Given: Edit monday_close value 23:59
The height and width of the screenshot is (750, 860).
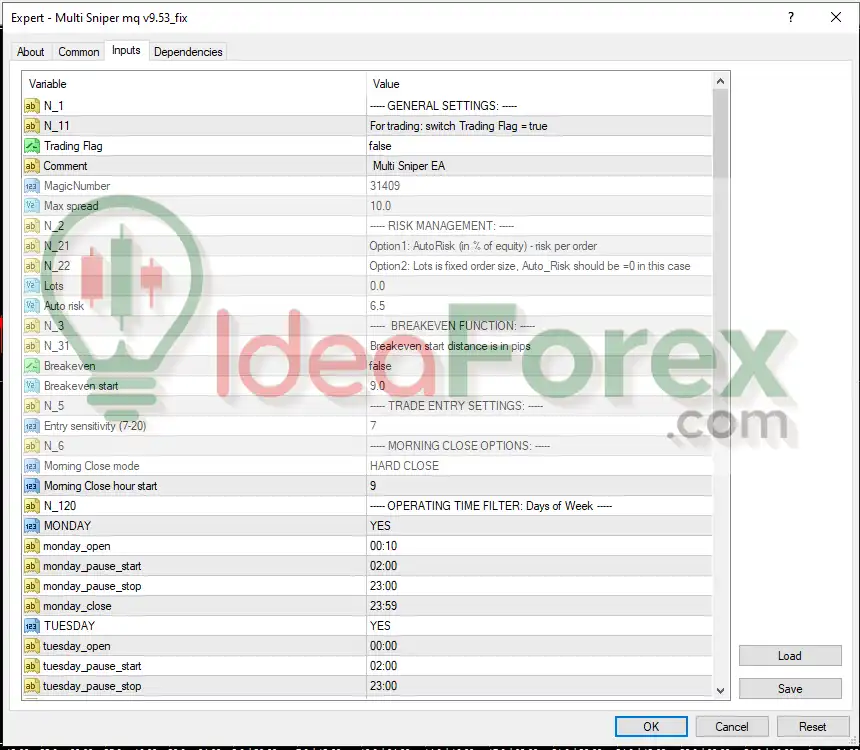Looking at the screenshot, I should click(x=539, y=606).
